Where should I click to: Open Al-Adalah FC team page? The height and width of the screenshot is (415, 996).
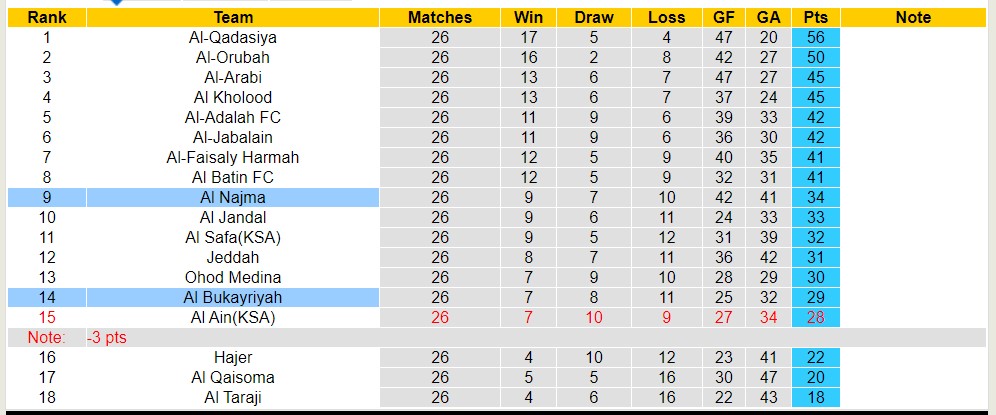(232, 117)
